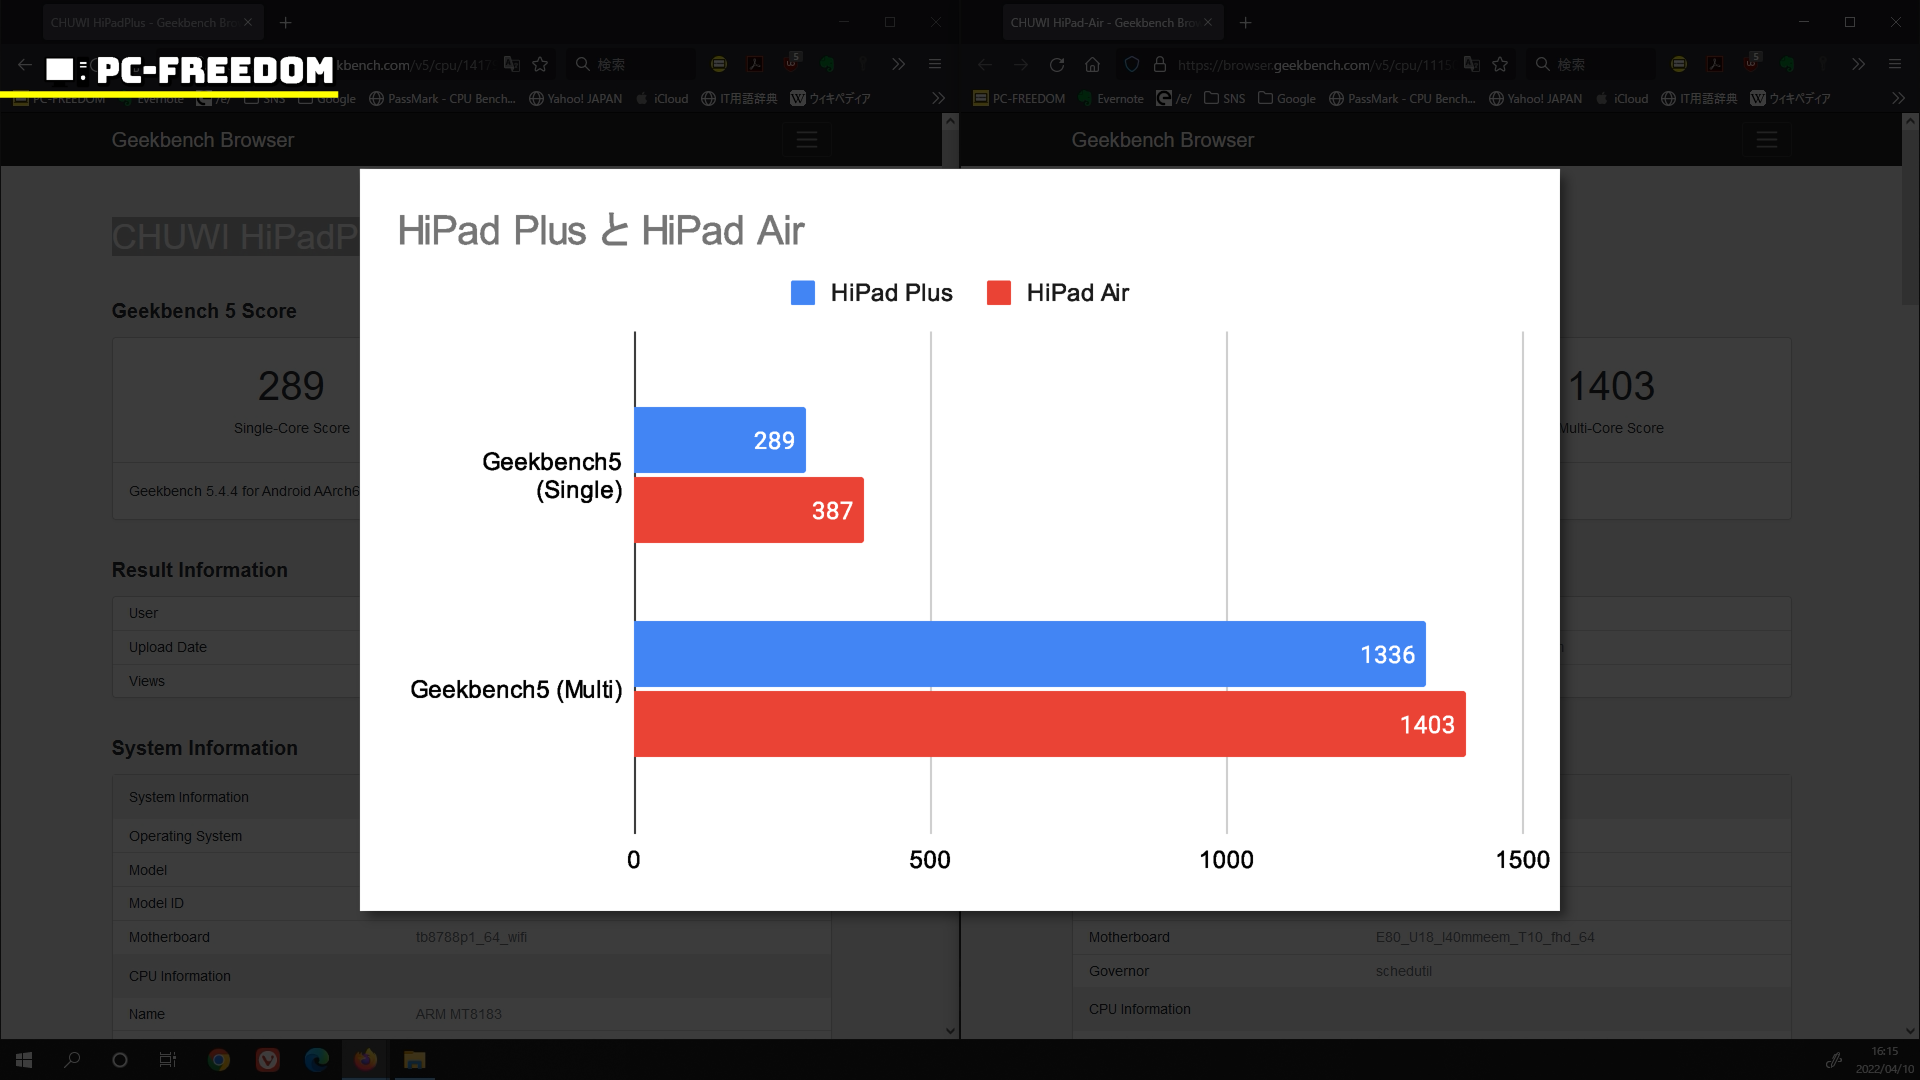The width and height of the screenshot is (1920, 1080).
Task: Launch Vivaldi from the Windows taskbar
Action: [267, 1060]
